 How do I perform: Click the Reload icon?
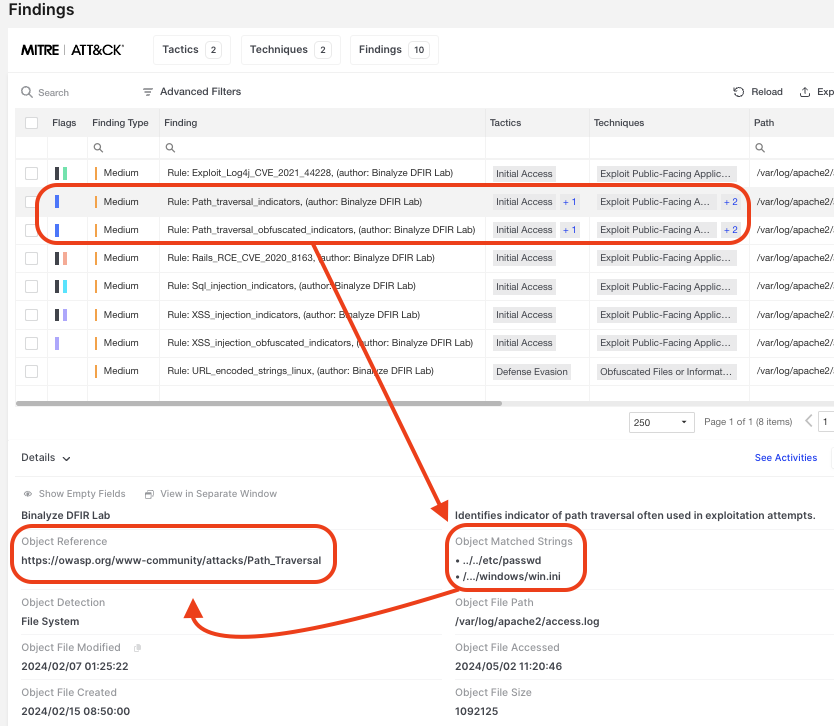739,92
